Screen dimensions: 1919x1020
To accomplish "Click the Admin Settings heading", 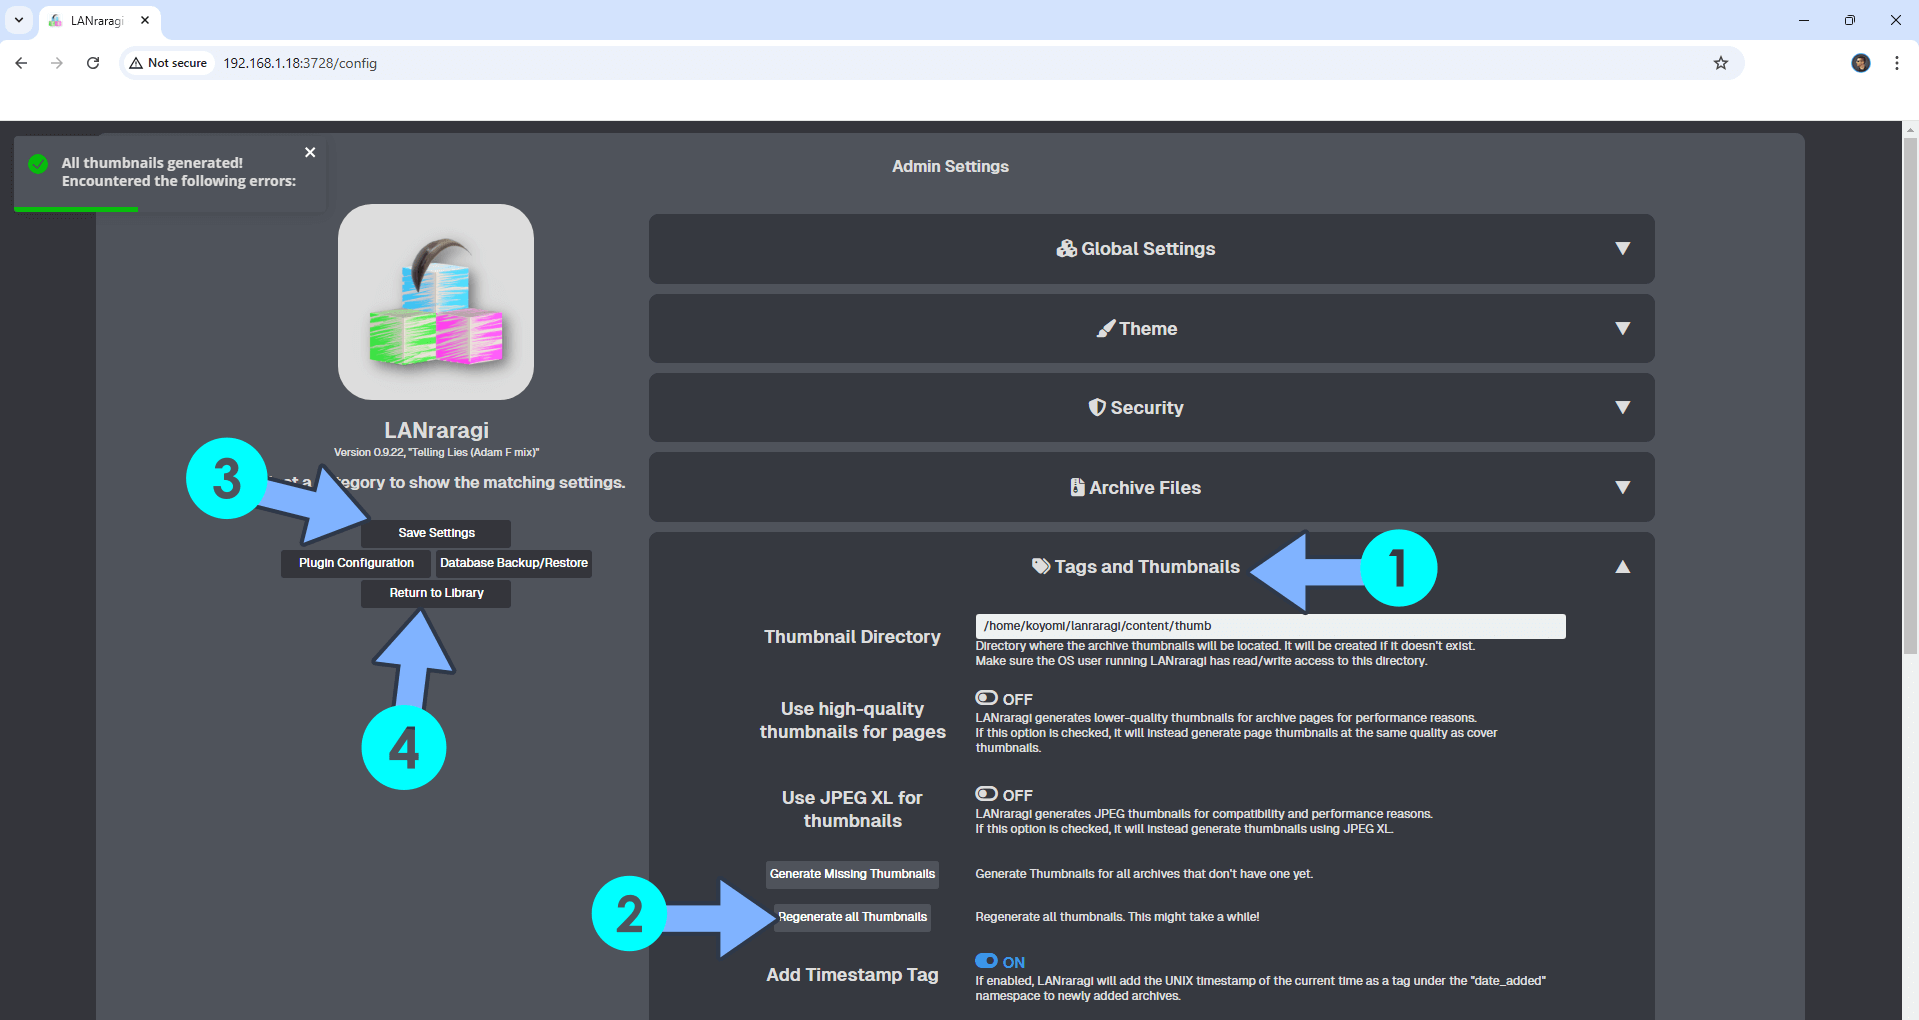I will click(x=950, y=166).
